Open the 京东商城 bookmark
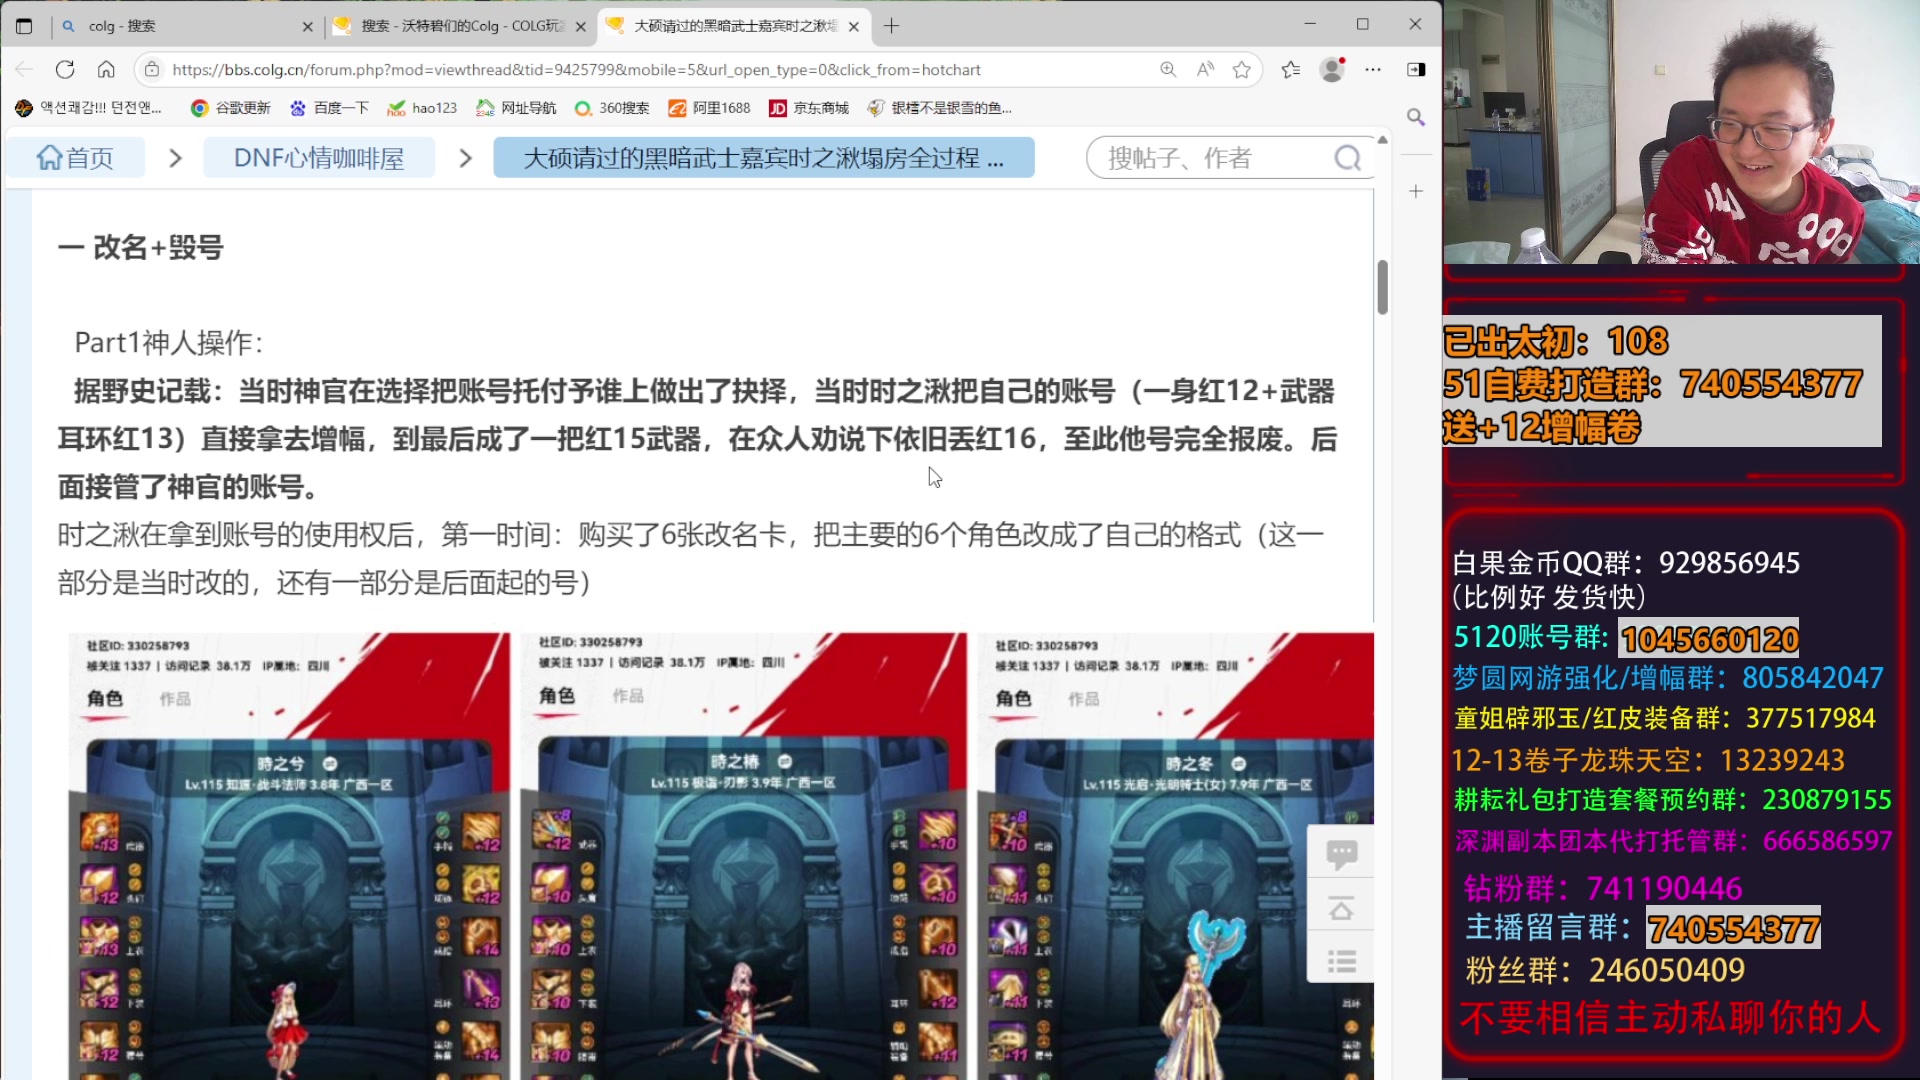 point(809,108)
